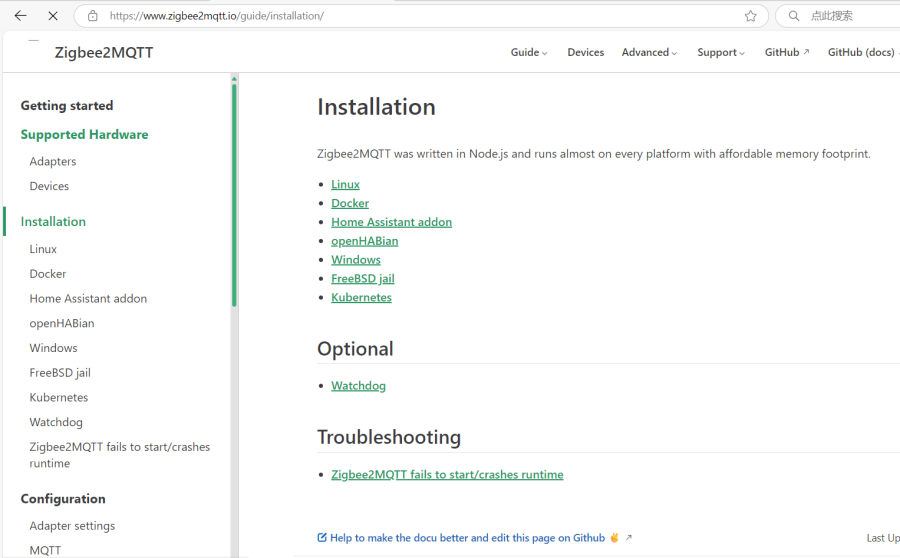Open Devices in the top navigation

point(585,52)
